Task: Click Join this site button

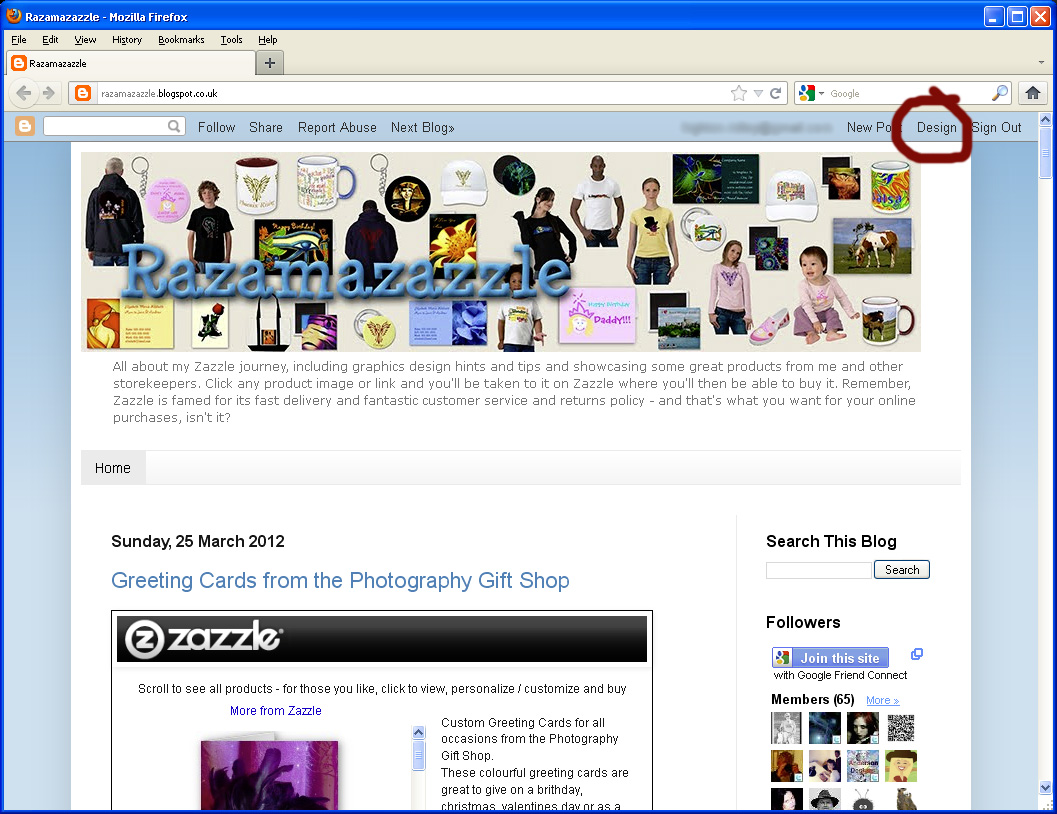Action: (830, 658)
